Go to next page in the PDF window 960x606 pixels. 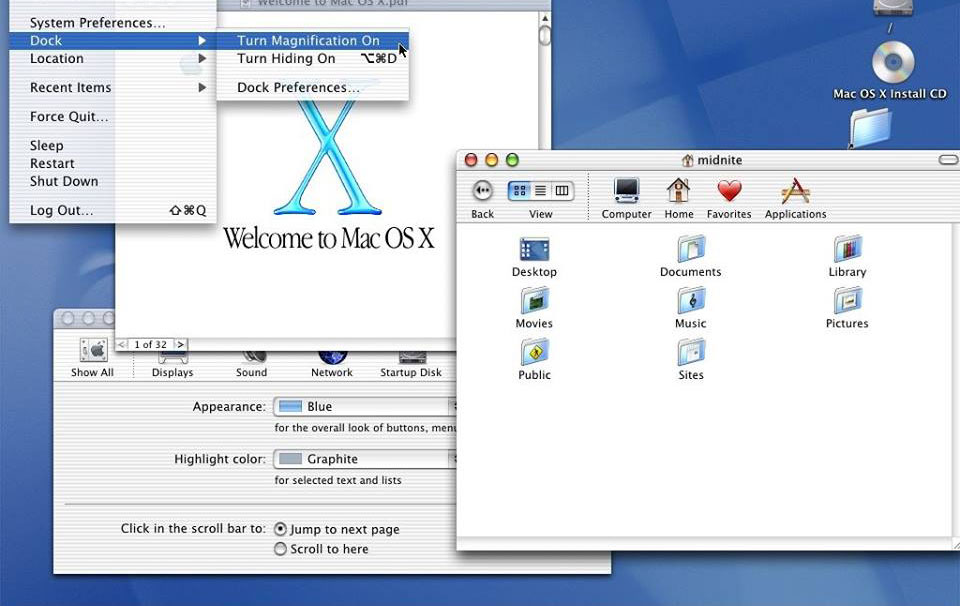click(180, 345)
